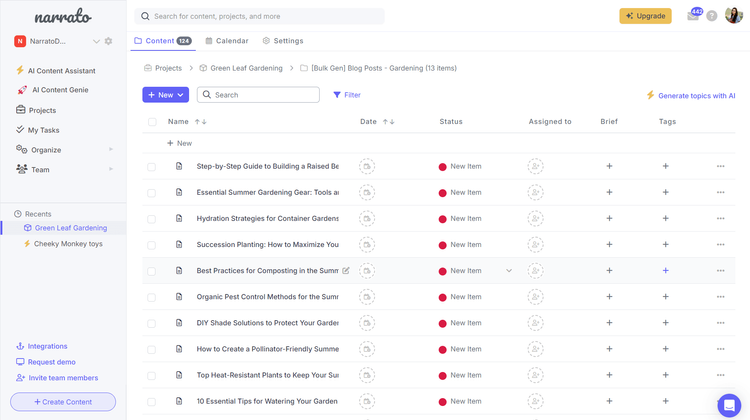Open the user profile avatar
This screenshot has height=420, width=750.
point(734,15)
